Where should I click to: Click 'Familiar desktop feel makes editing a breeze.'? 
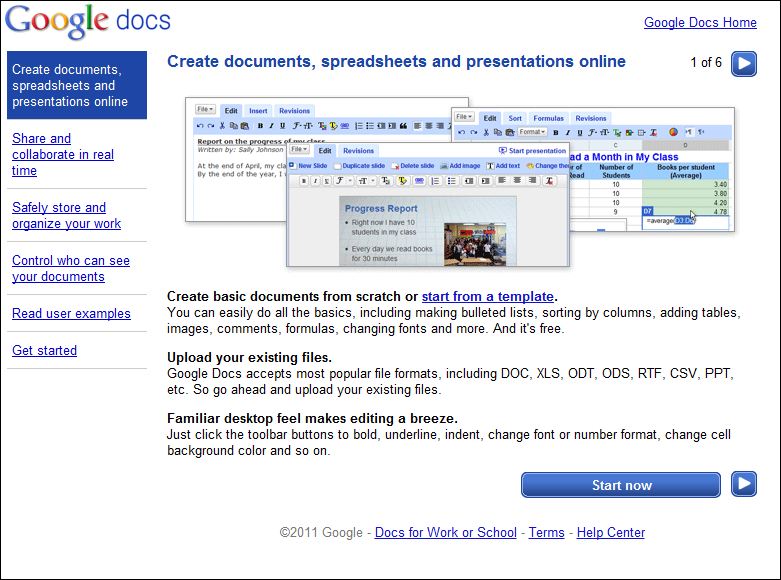point(312,418)
